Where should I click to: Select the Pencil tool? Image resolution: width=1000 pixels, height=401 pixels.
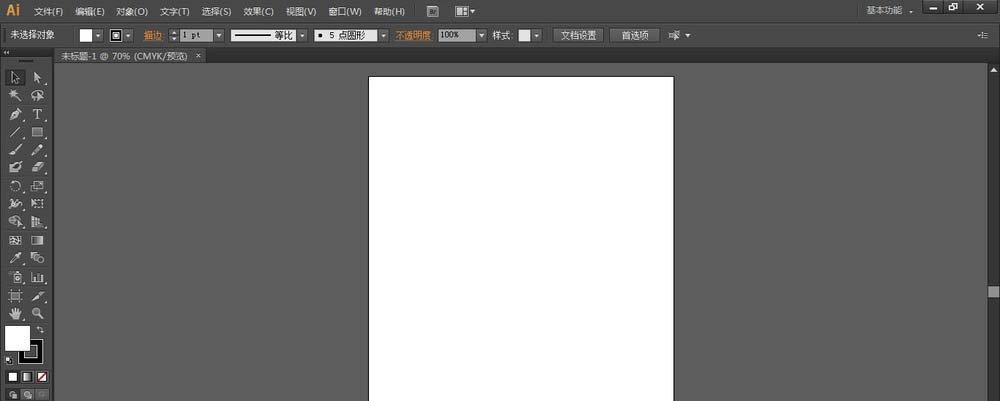coord(38,150)
